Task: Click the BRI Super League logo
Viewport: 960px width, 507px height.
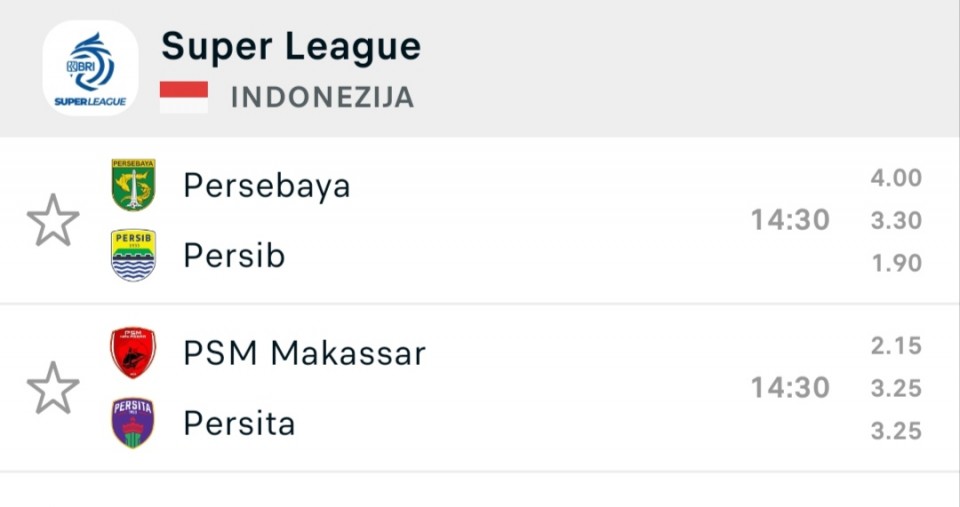Action: pyautogui.click(x=90, y=68)
